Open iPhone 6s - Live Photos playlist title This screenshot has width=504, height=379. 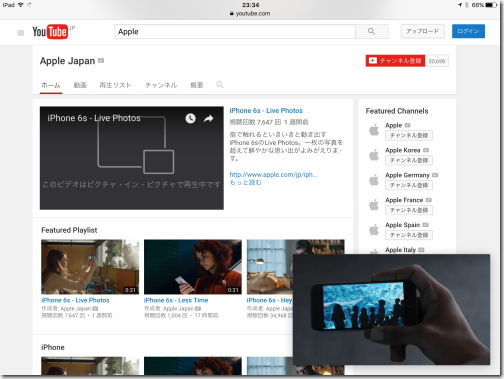75,300
